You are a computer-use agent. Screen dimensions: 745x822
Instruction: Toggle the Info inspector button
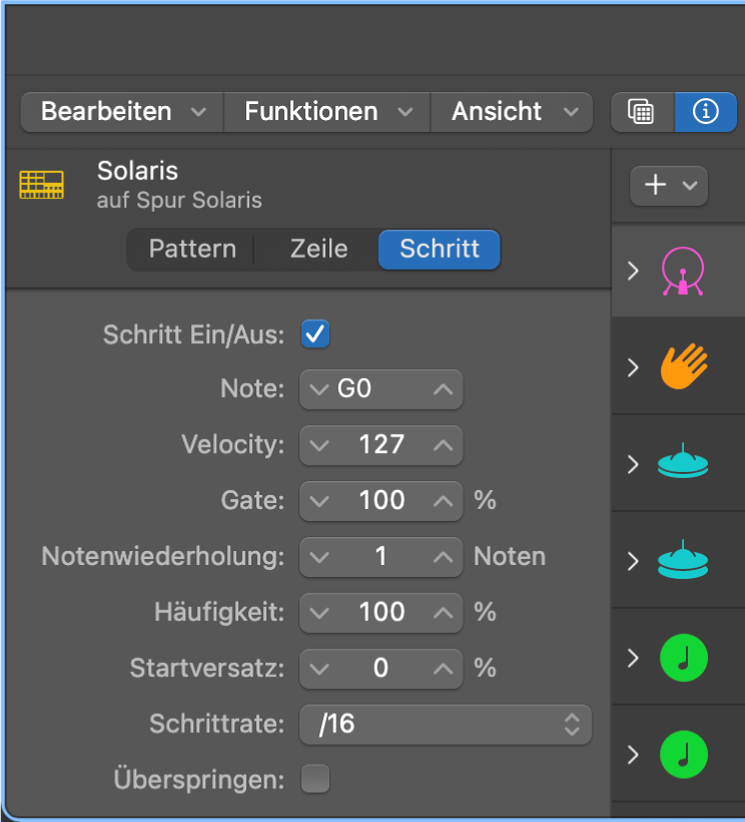click(x=705, y=112)
